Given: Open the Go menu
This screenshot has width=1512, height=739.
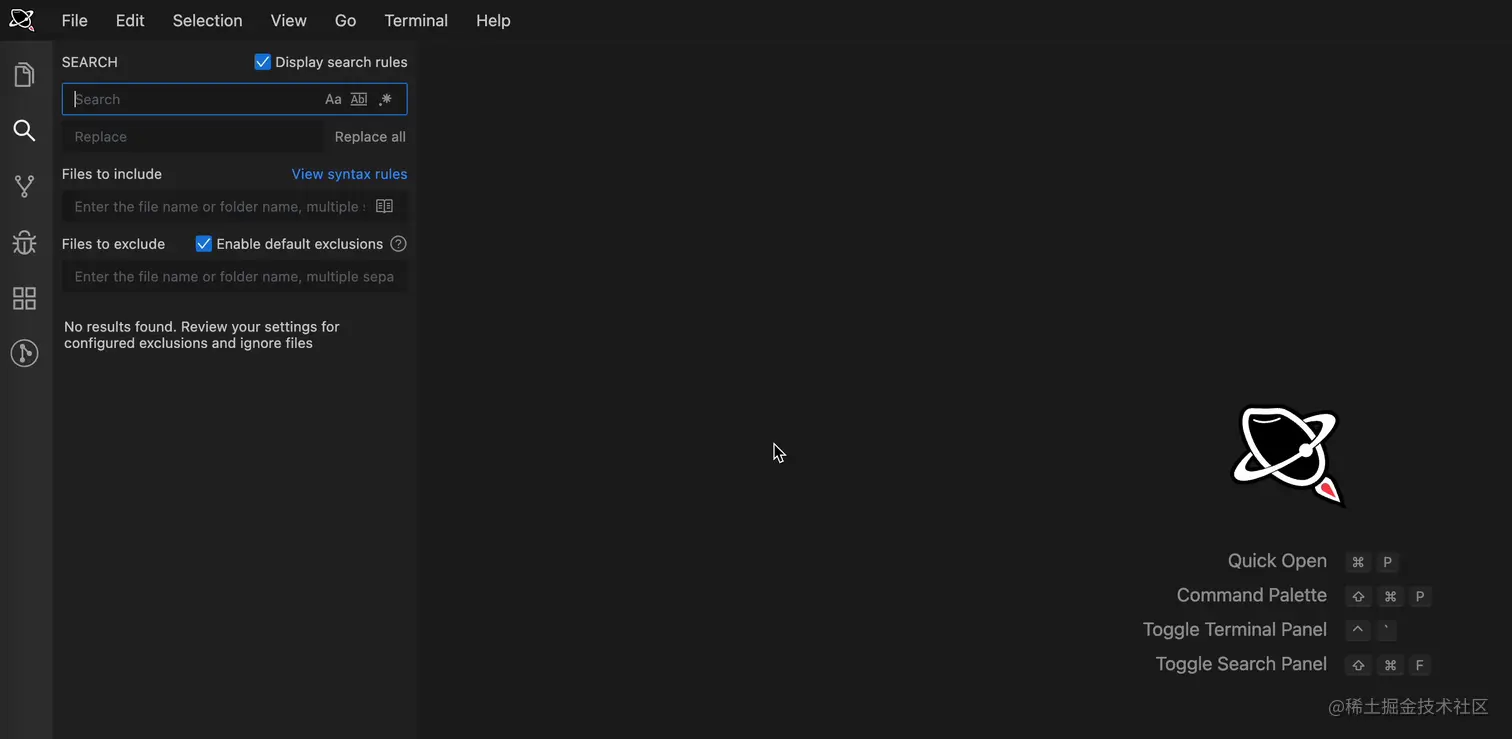Looking at the screenshot, I should [345, 20].
